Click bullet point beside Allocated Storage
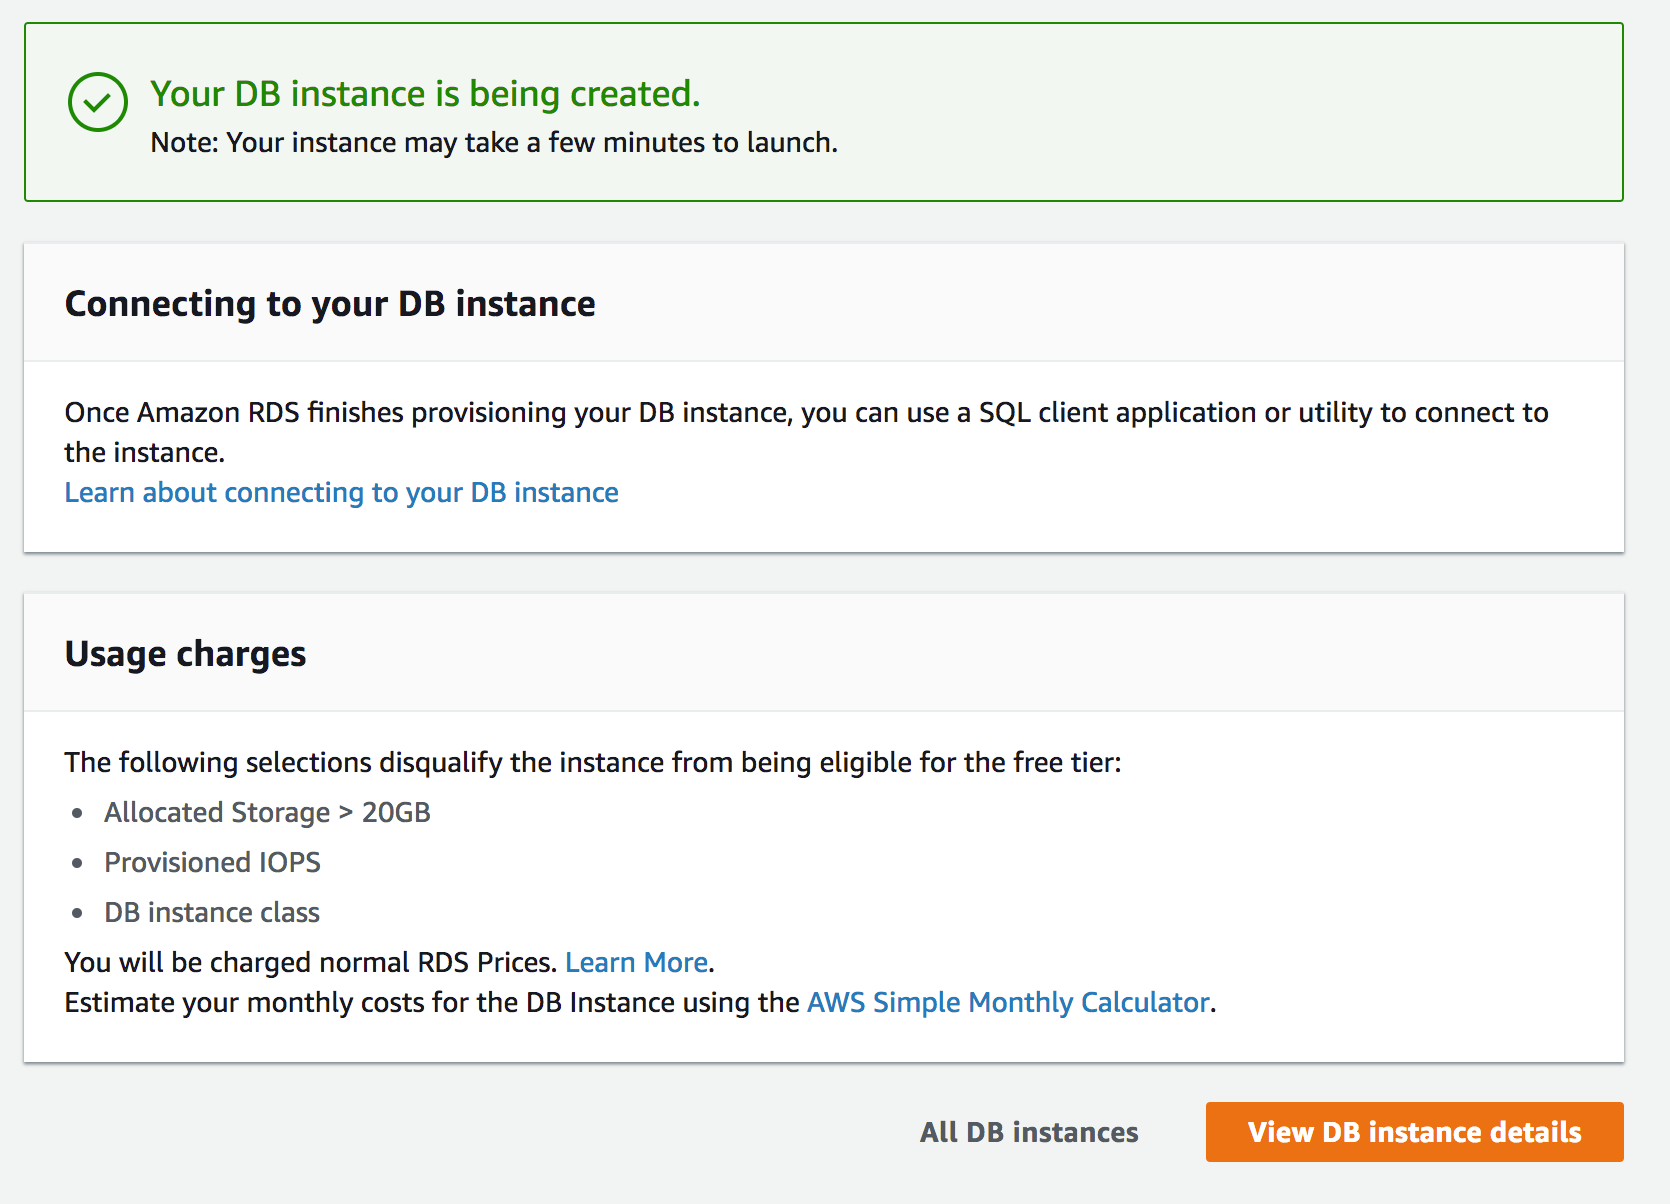This screenshot has width=1670, height=1204. click(77, 813)
